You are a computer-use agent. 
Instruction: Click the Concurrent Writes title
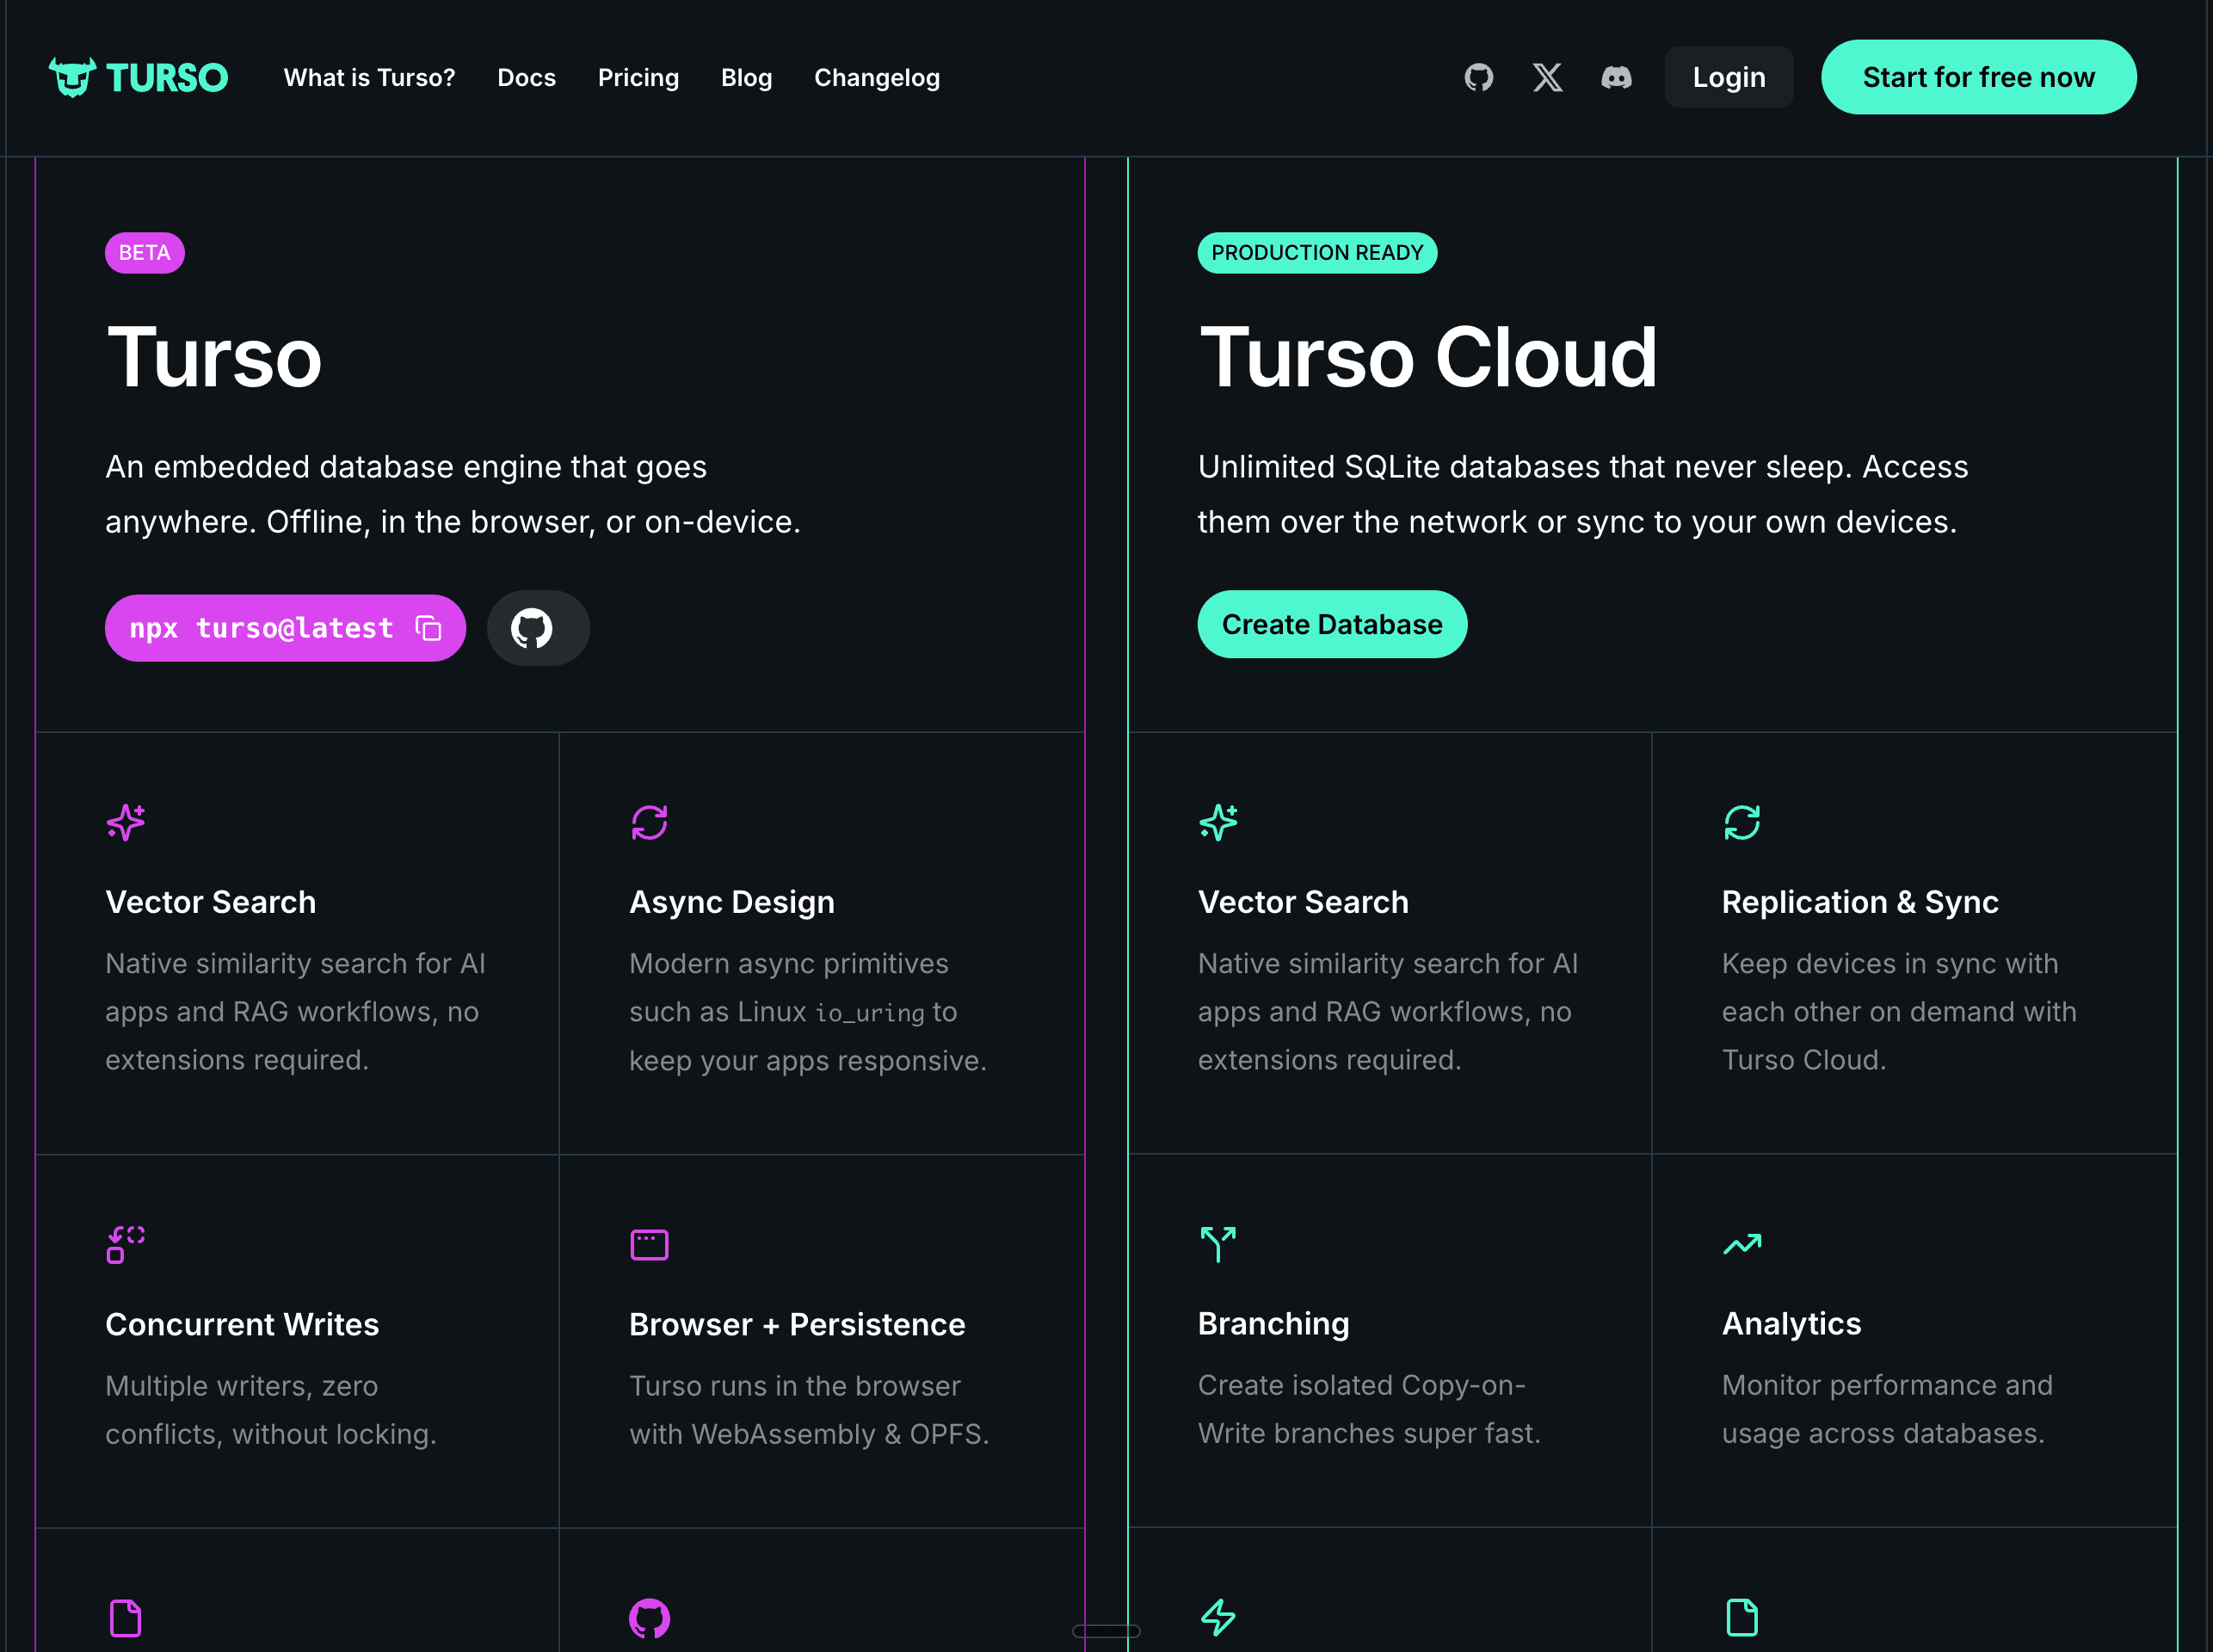[x=242, y=1324]
